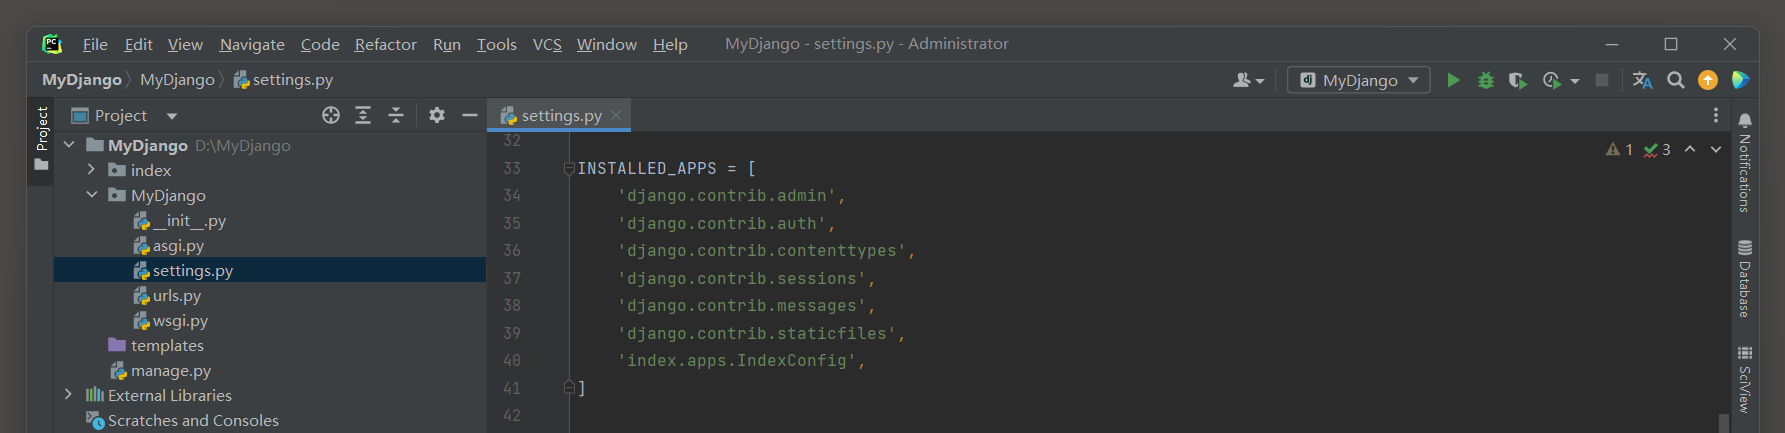The image size is (1785, 433).
Task: Expand the index folder in the tree
Action: click(91, 170)
